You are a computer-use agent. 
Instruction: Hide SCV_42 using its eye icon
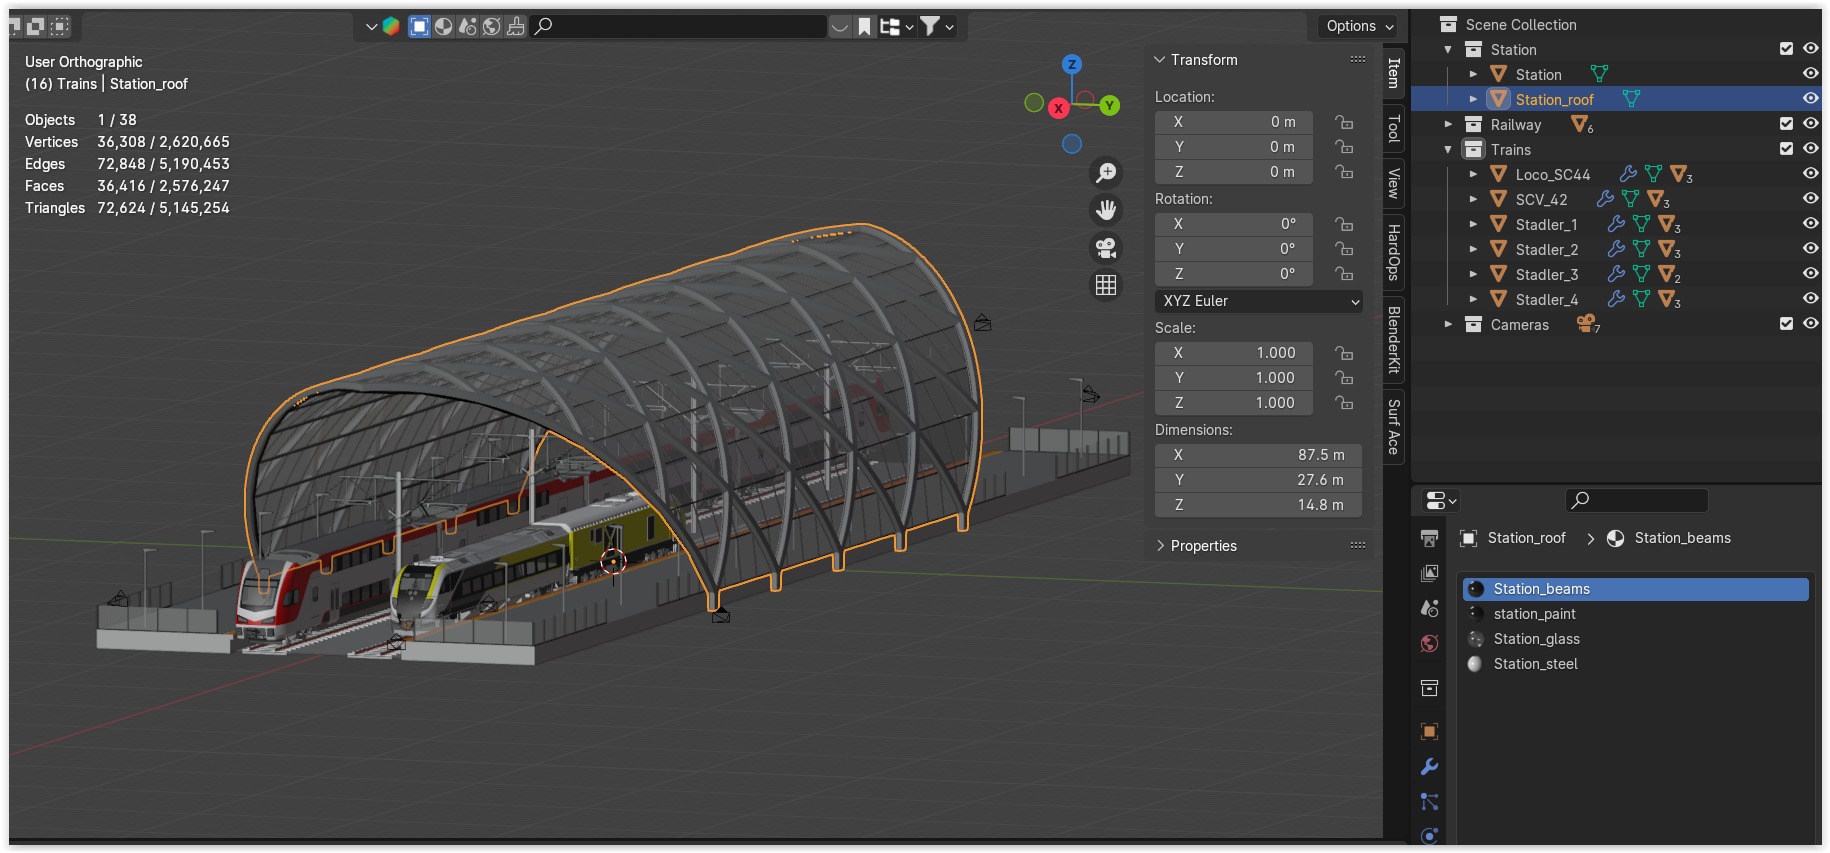(x=1810, y=199)
